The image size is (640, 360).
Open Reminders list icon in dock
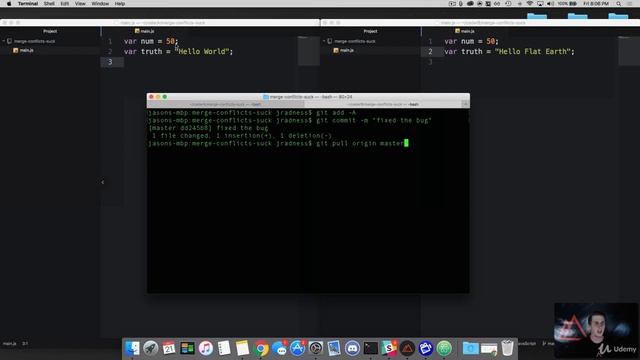[x=224, y=348]
